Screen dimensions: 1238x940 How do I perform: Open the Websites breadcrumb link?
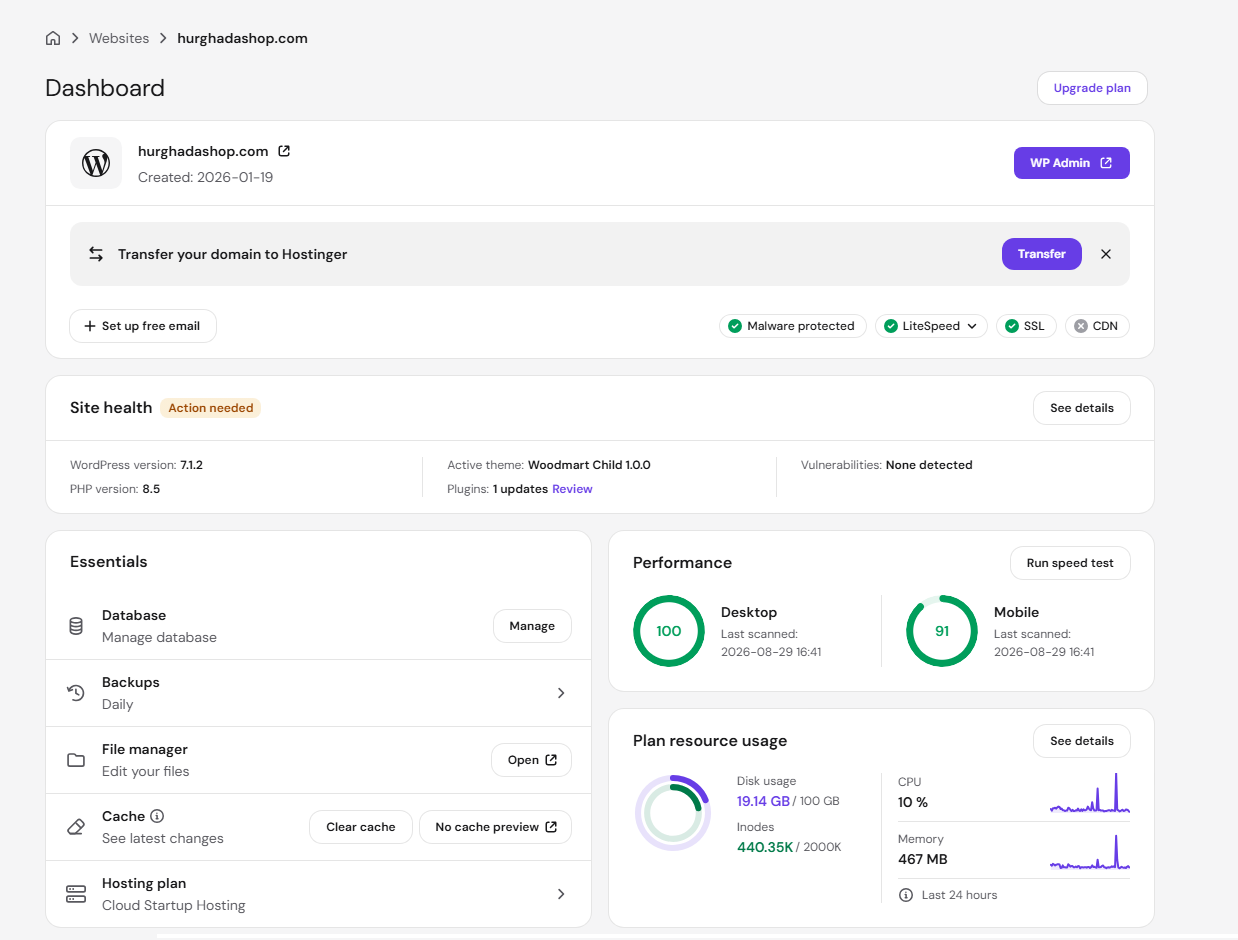click(x=119, y=38)
